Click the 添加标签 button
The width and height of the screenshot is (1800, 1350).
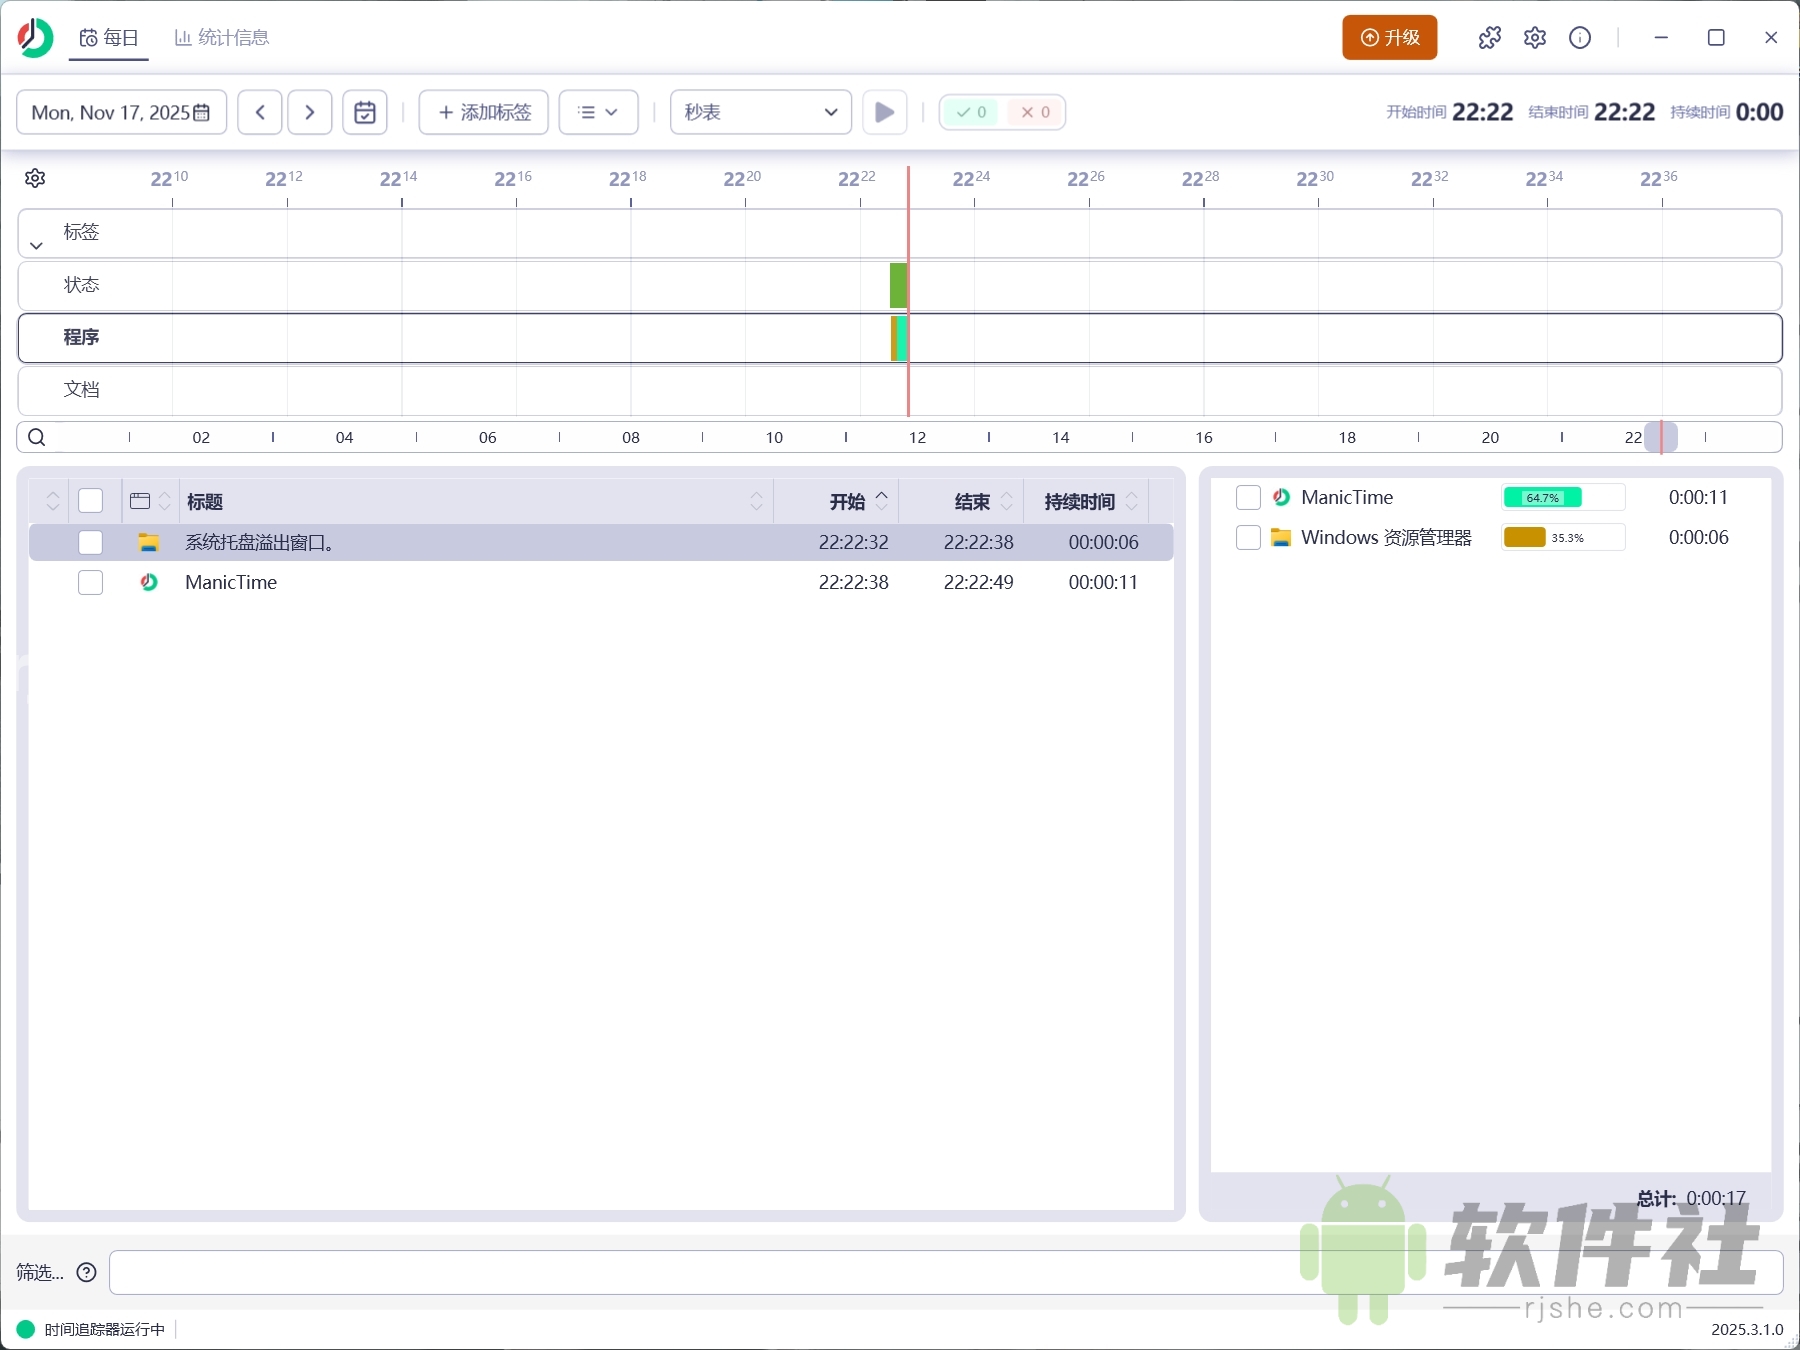(x=483, y=112)
